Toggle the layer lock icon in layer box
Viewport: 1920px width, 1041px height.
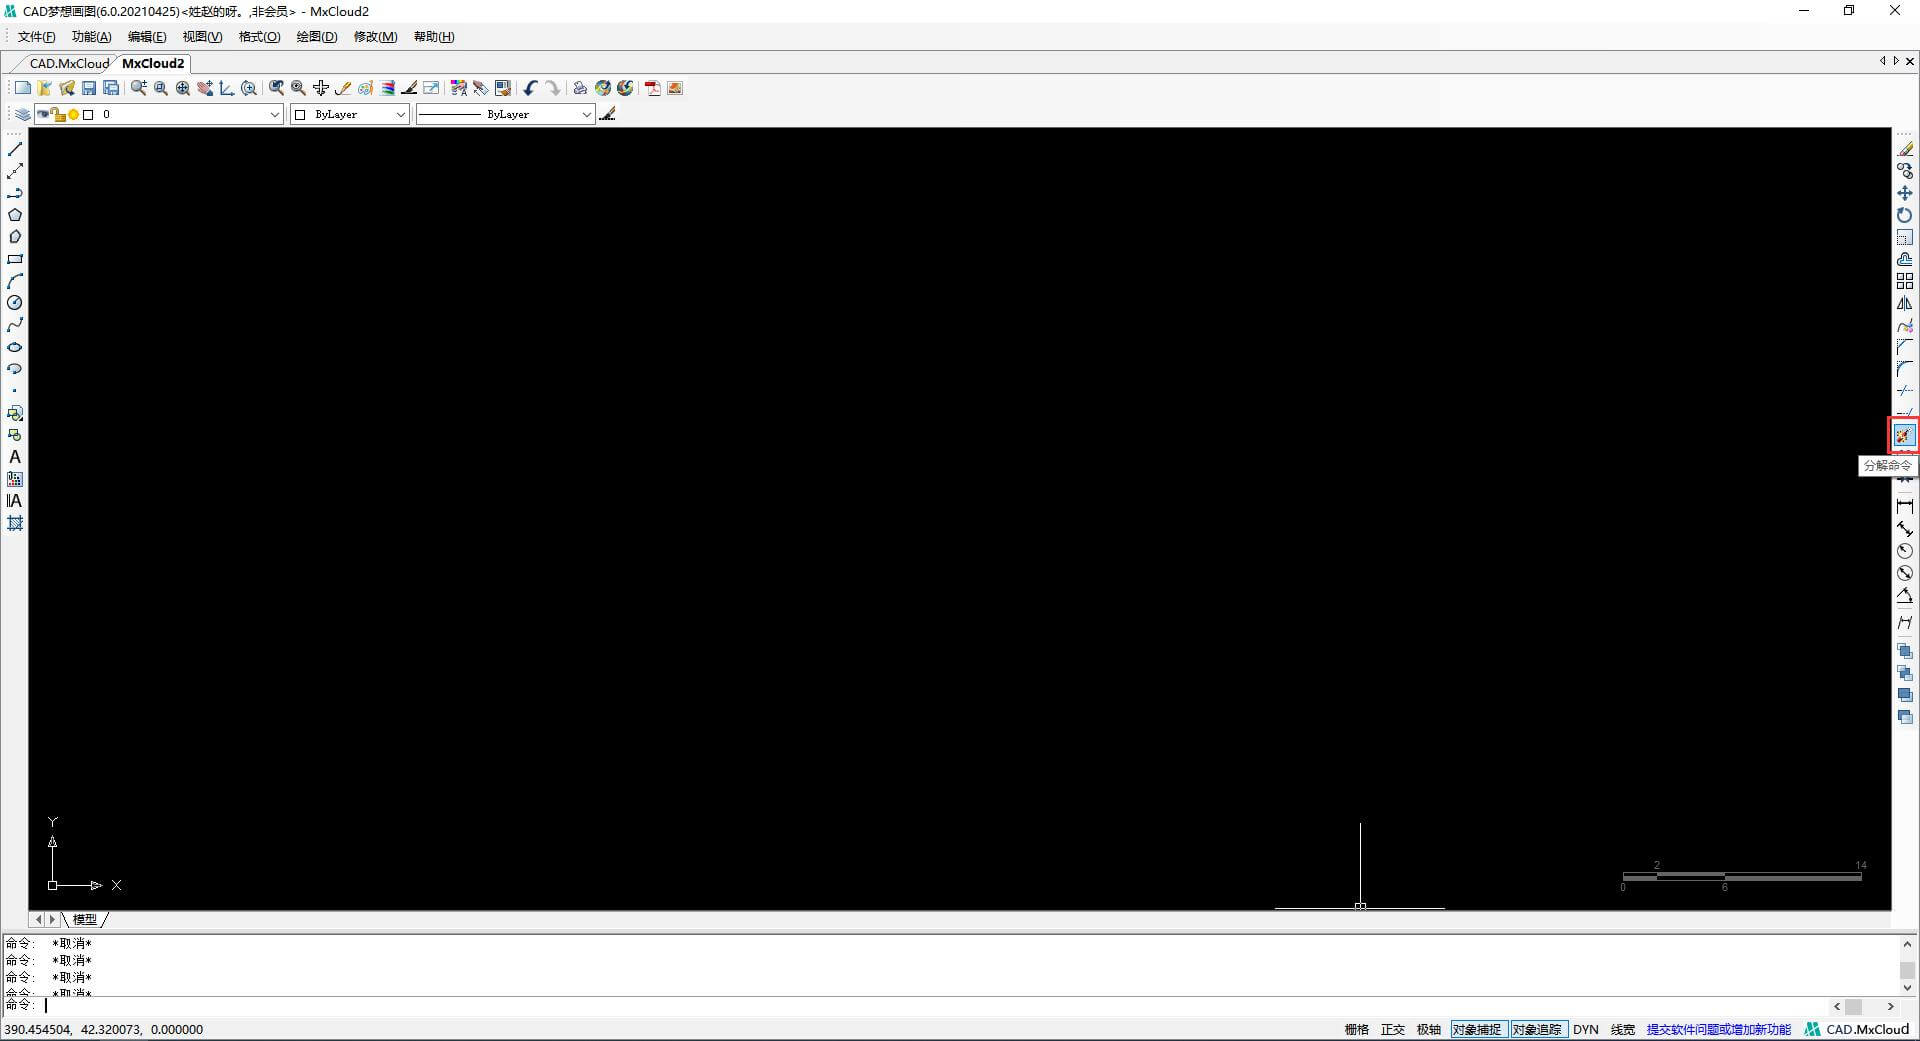coord(60,115)
